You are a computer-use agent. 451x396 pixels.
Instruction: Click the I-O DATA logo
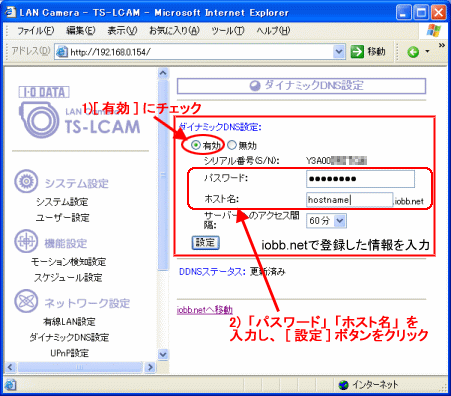click(44, 92)
